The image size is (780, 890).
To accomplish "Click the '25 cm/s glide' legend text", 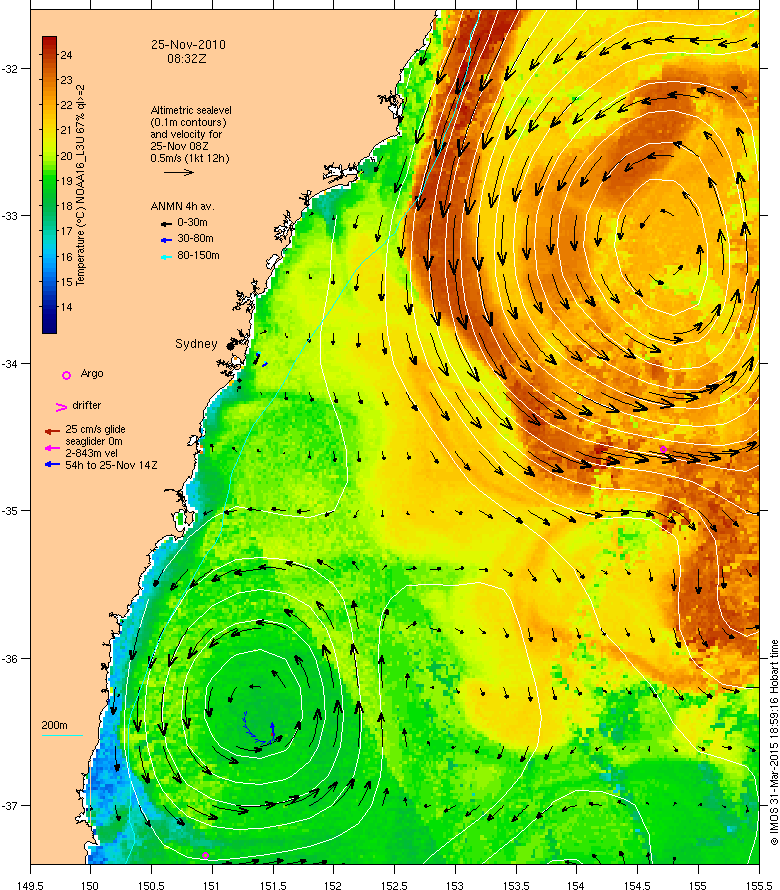I will 95,430.
